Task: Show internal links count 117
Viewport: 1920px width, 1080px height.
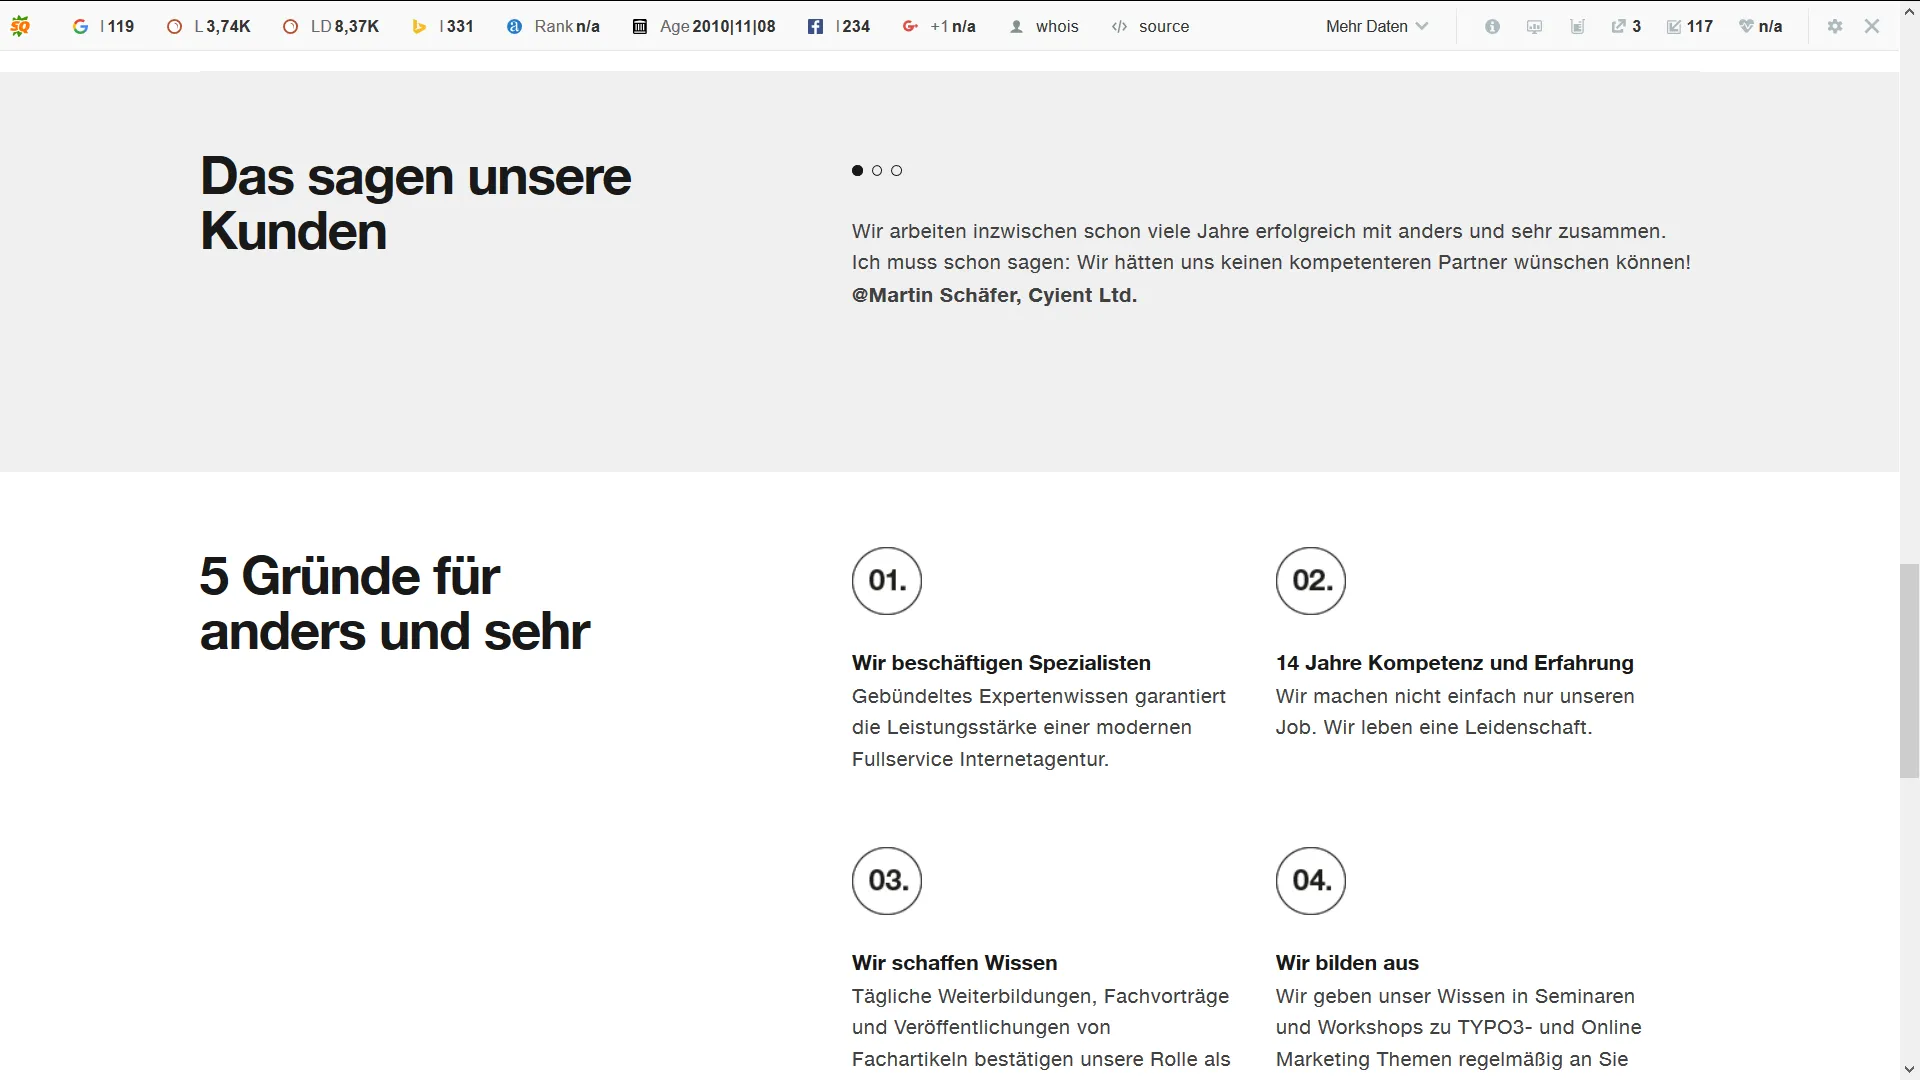Action: pos(1690,27)
